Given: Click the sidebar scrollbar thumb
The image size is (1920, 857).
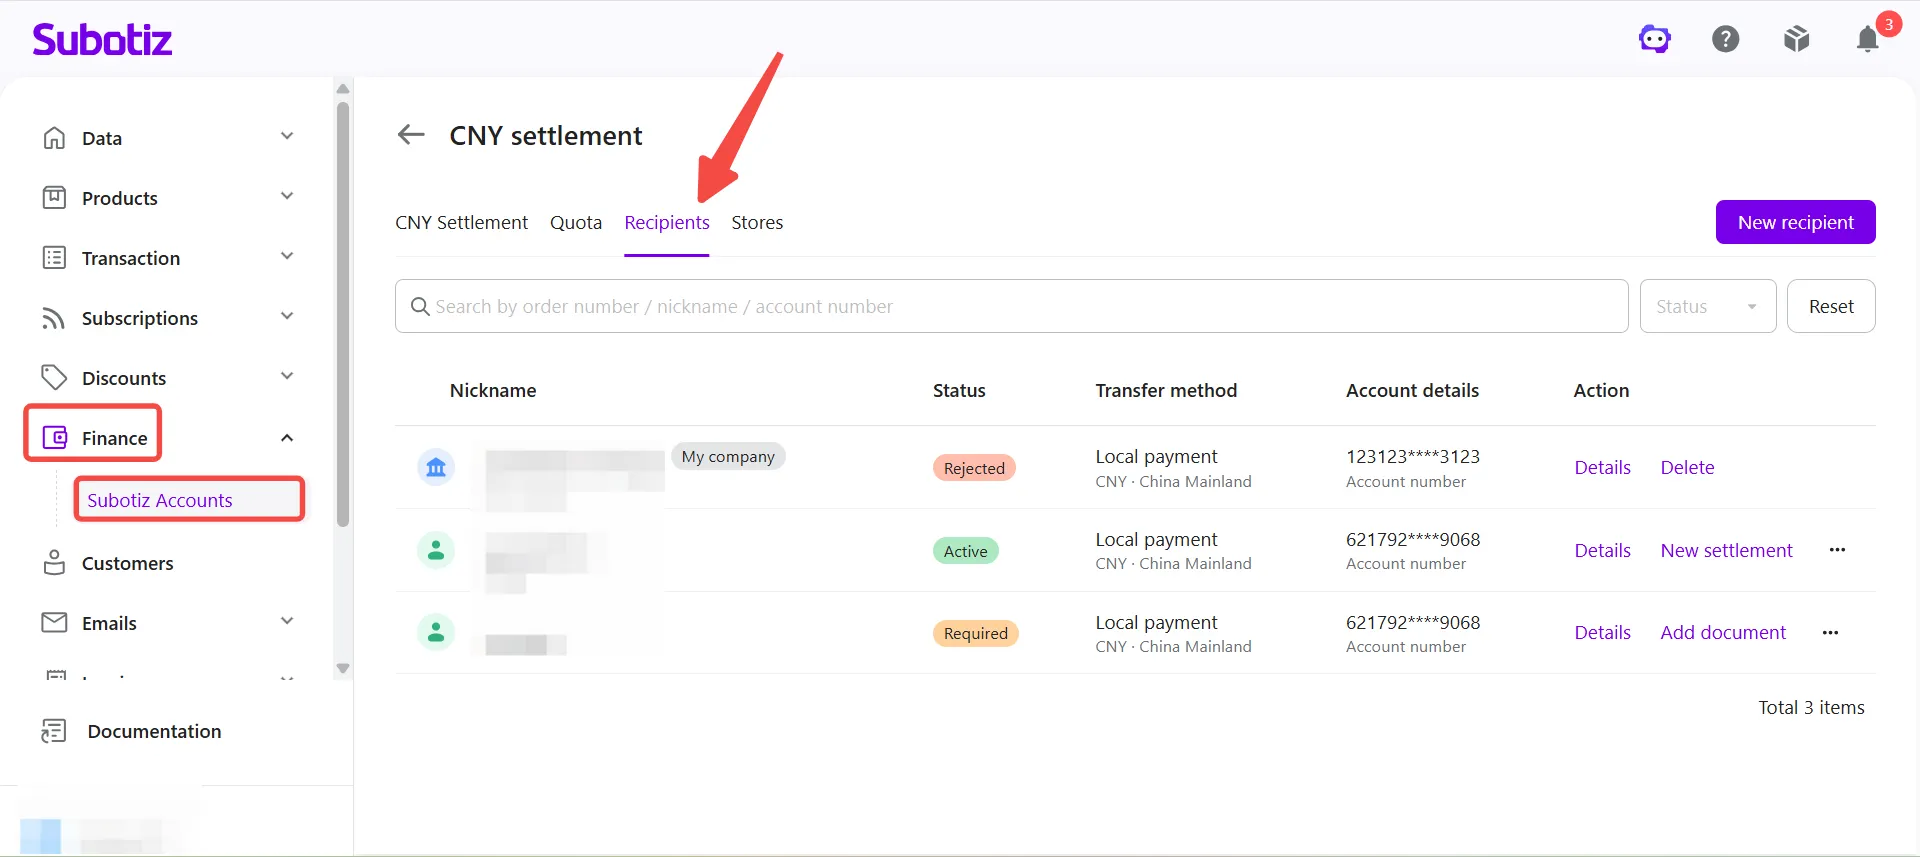Looking at the screenshot, I should click(343, 313).
